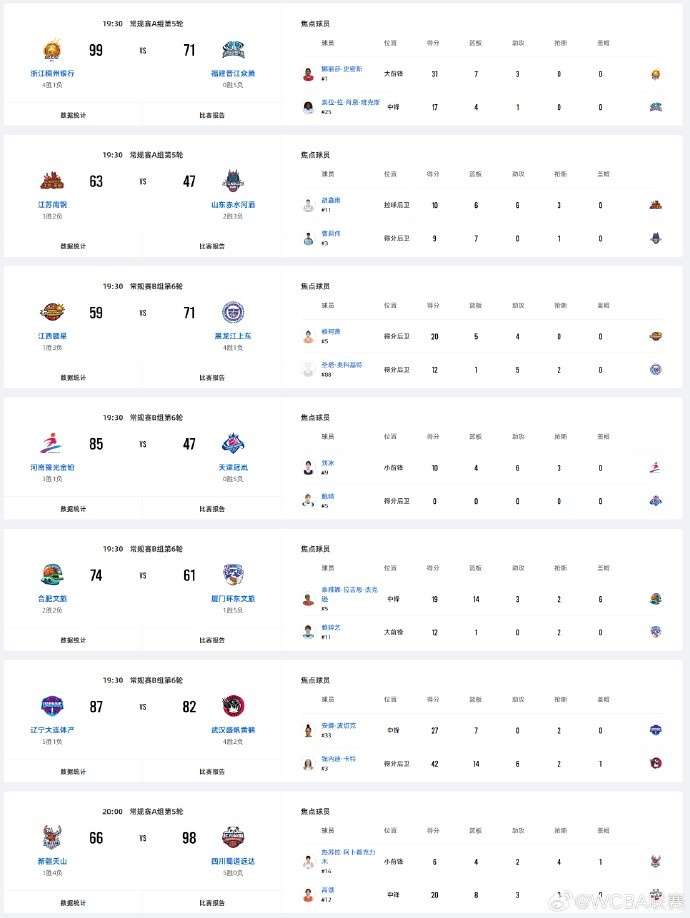Click the 江西赣晕 team name link

pos(52,336)
